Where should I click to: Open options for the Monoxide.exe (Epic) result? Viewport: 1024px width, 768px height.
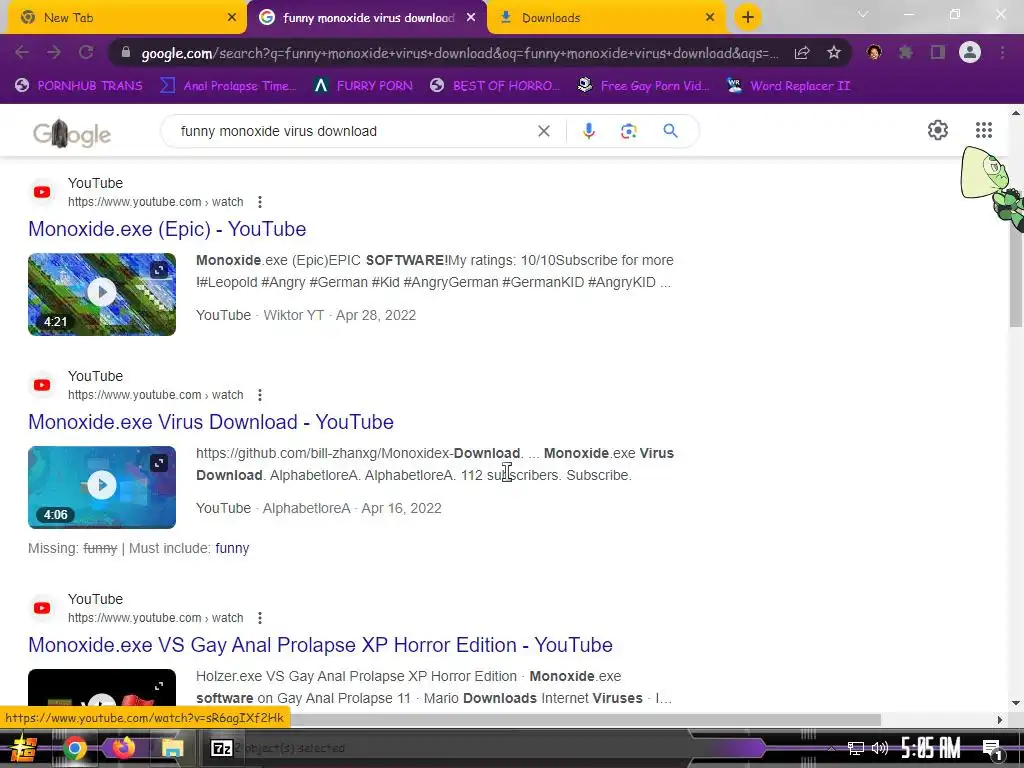point(260,202)
